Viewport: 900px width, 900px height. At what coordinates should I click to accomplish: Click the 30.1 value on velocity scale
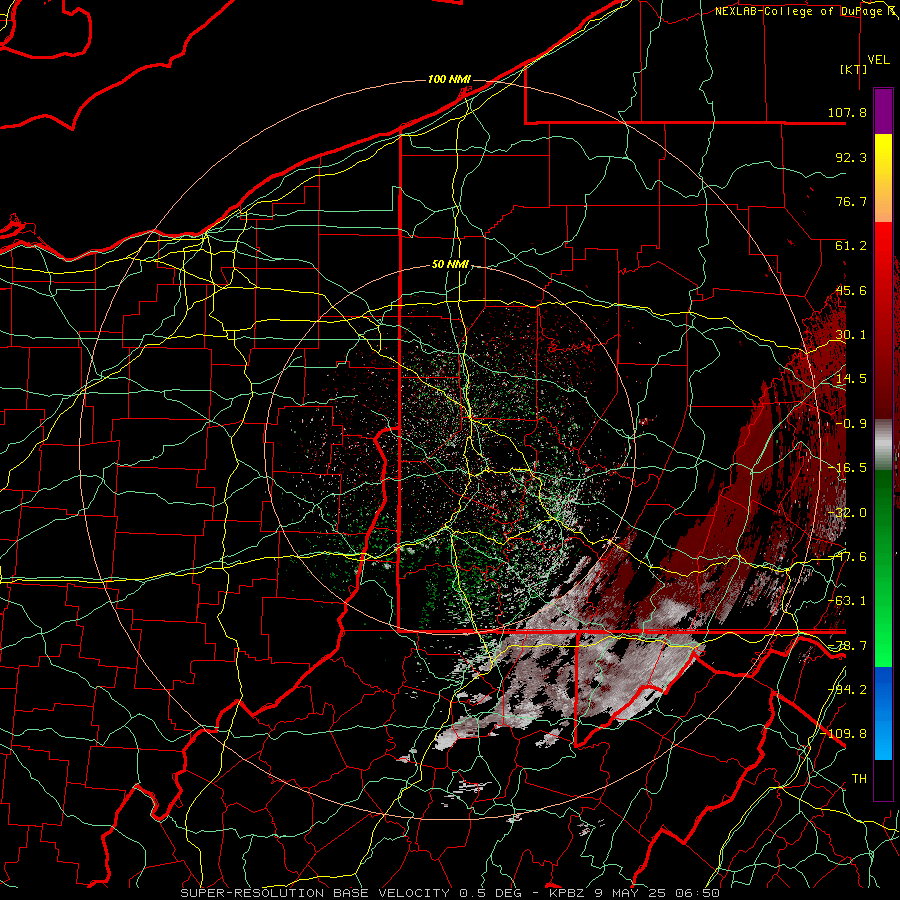pyautogui.click(x=851, y=335)
